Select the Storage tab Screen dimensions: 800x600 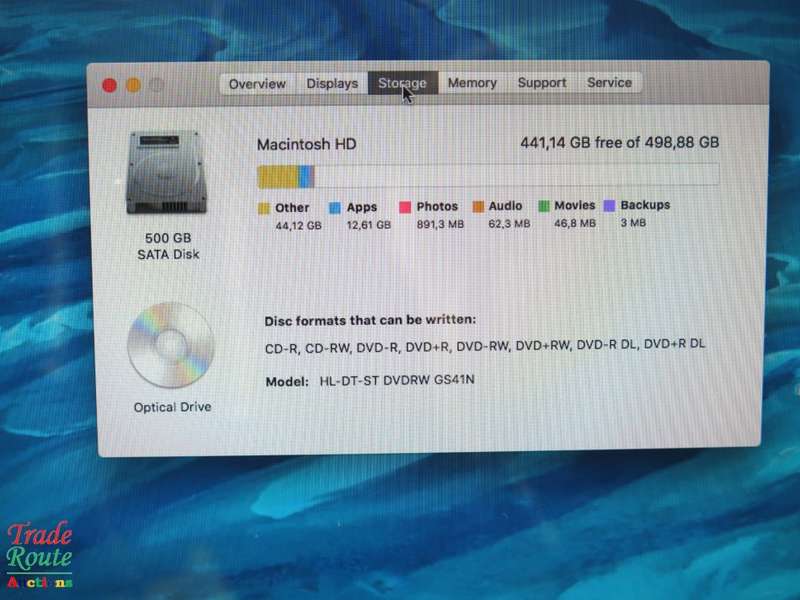click(x=403, y=83)
